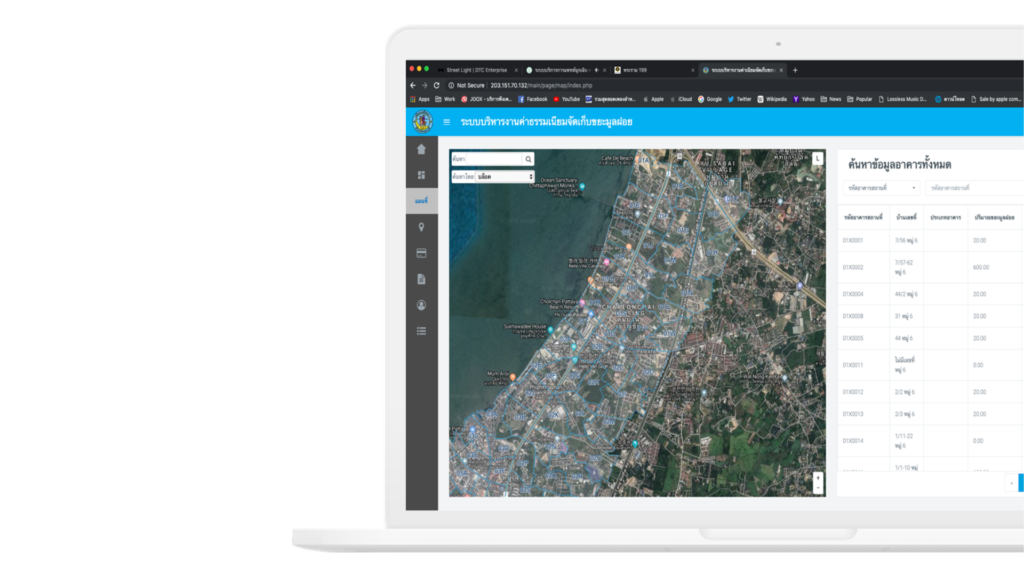Open the Wikipedia bookmark
This screenshot has height=576, width=1024.
point(772,99)
